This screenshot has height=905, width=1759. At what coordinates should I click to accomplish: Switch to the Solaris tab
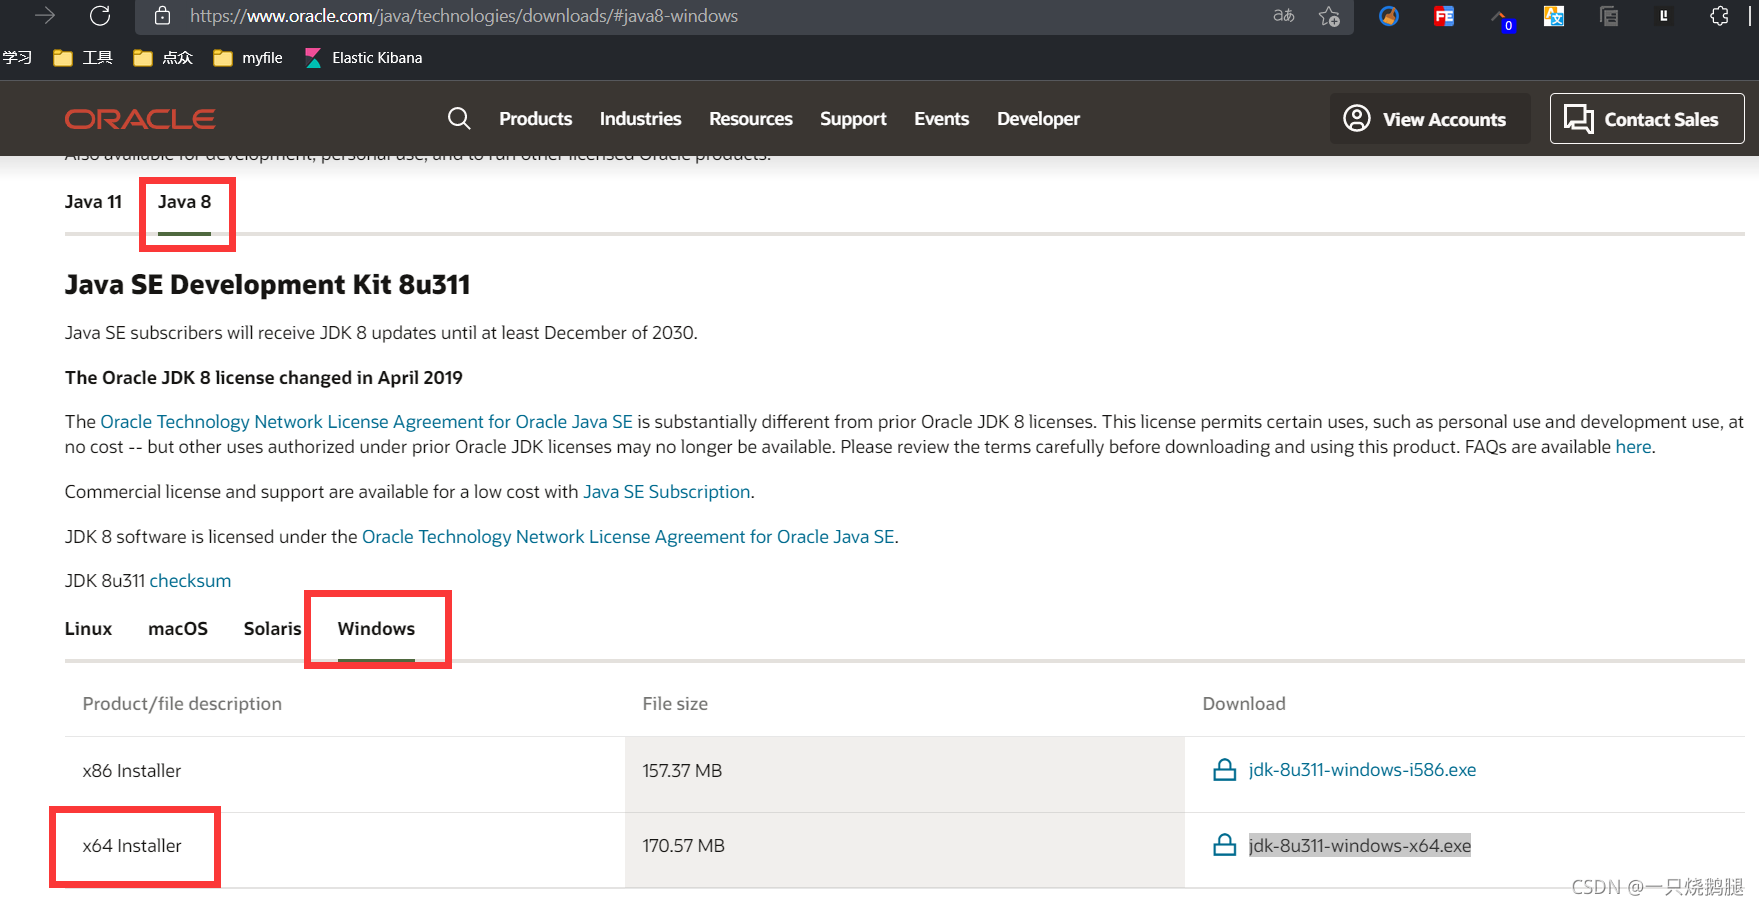272,629
